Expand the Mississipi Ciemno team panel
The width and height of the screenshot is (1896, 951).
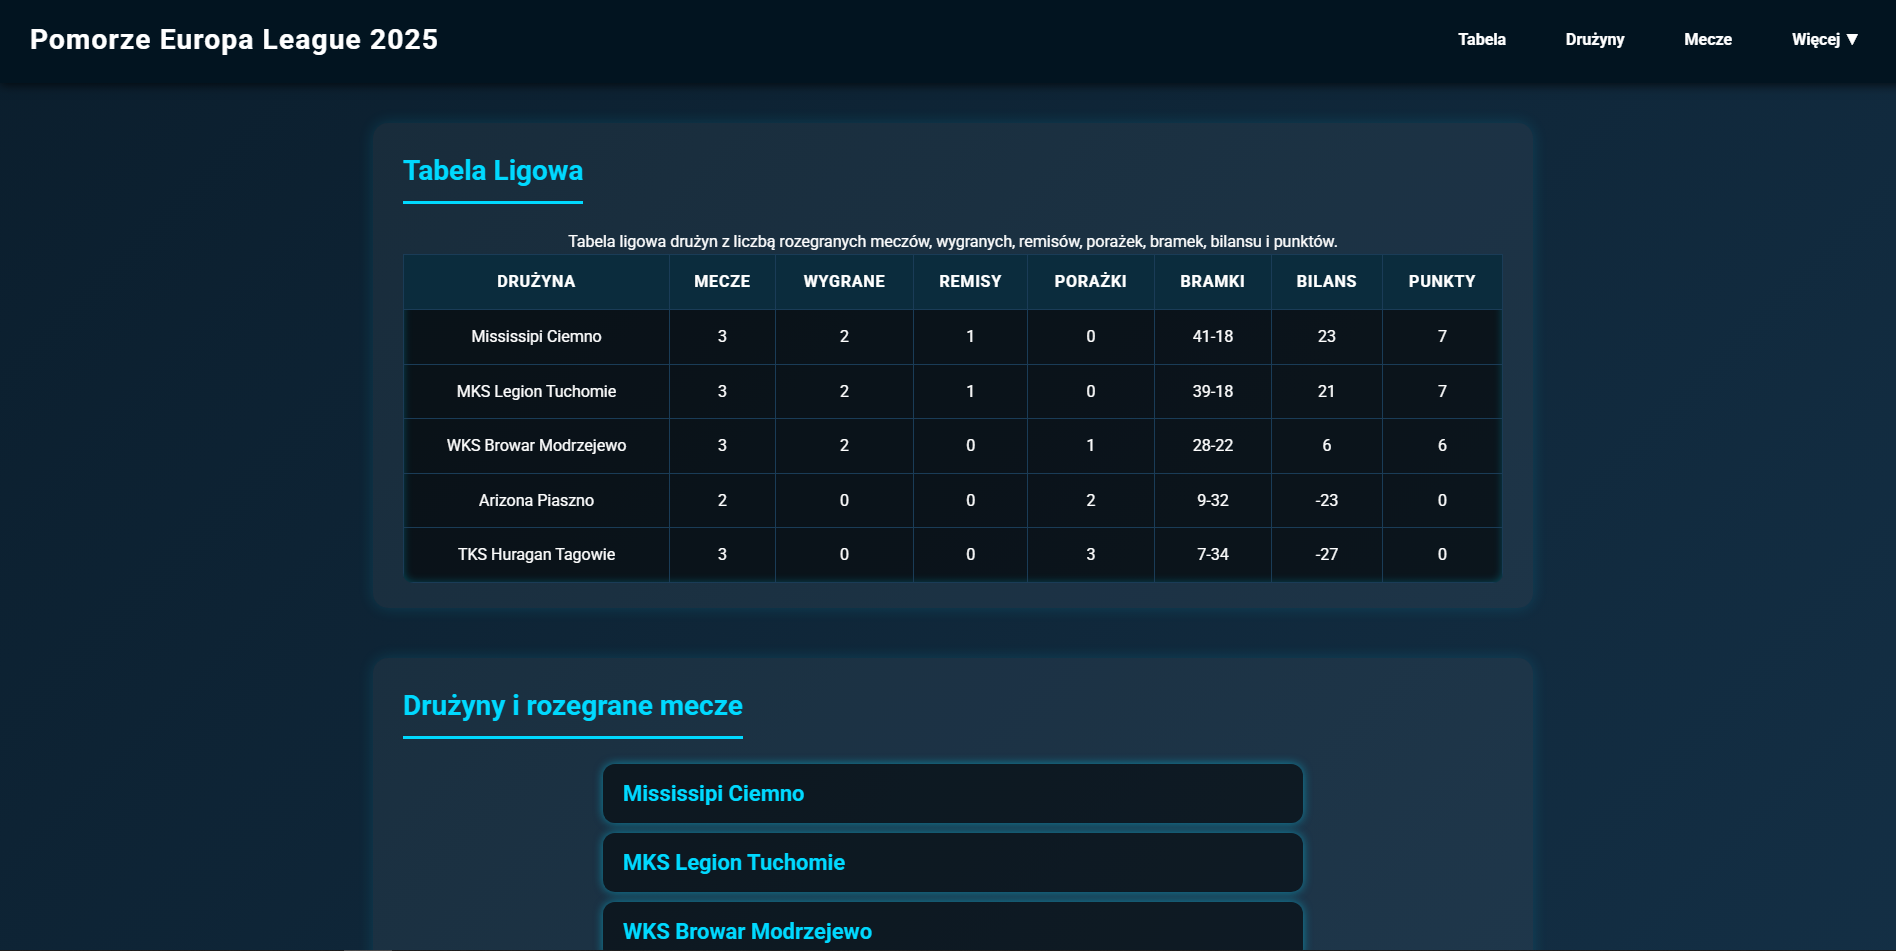[x=952, y=794]
